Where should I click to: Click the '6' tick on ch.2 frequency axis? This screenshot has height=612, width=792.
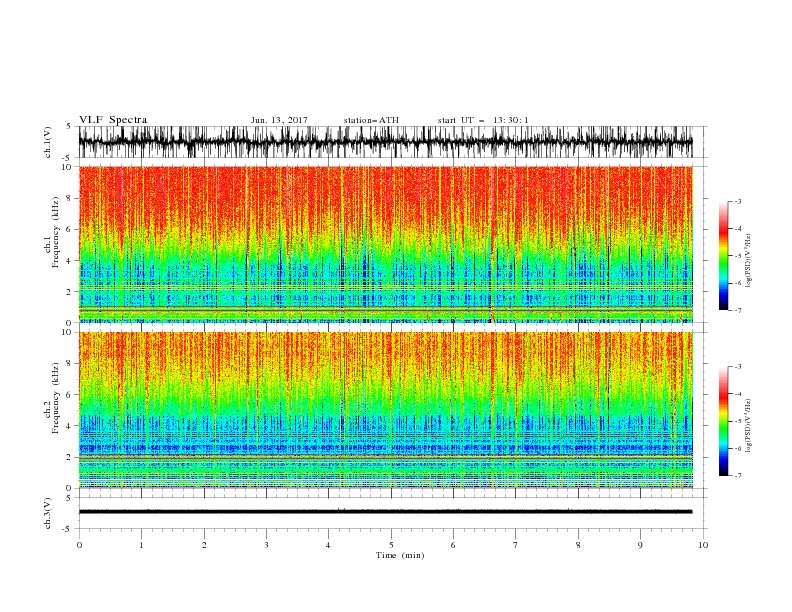[x=69, y=395]
